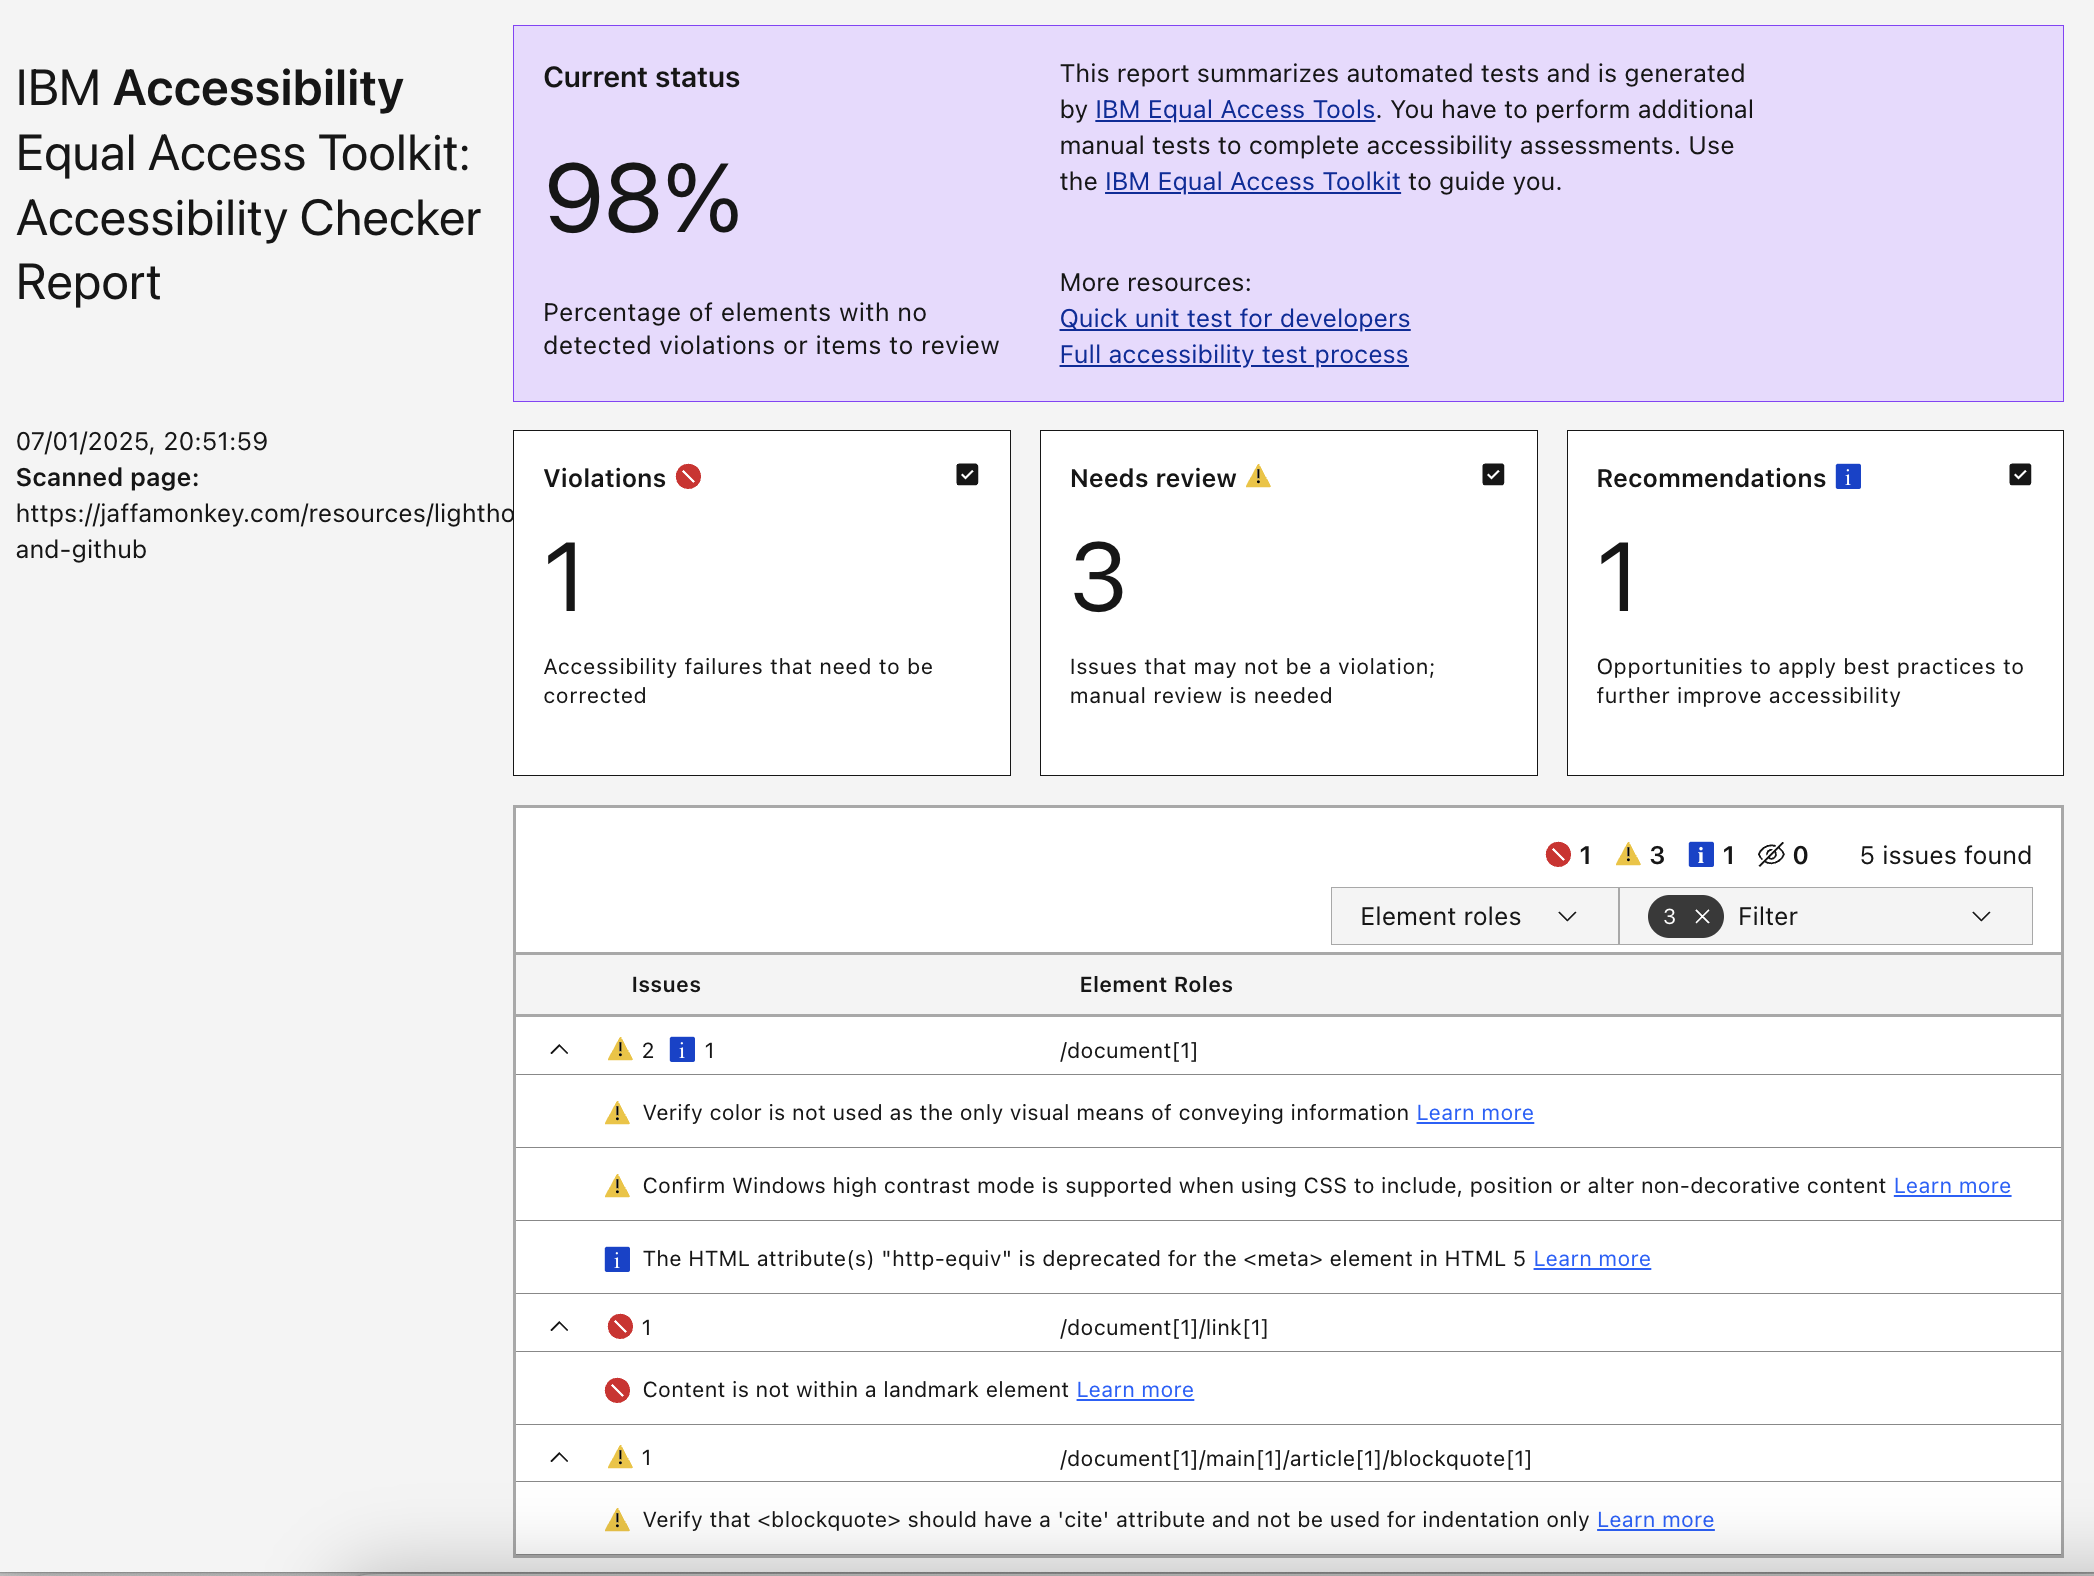This screenshot has width=2094, height=1576.
Task: Click the /document[1]/main[1]/article[1]/blockquote[1] path
Action: coord(1296,1458)
